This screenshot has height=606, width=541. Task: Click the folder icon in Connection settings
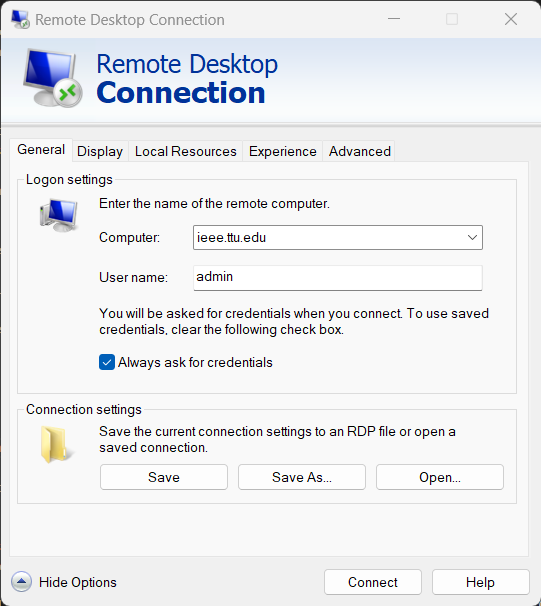[56, 444]
